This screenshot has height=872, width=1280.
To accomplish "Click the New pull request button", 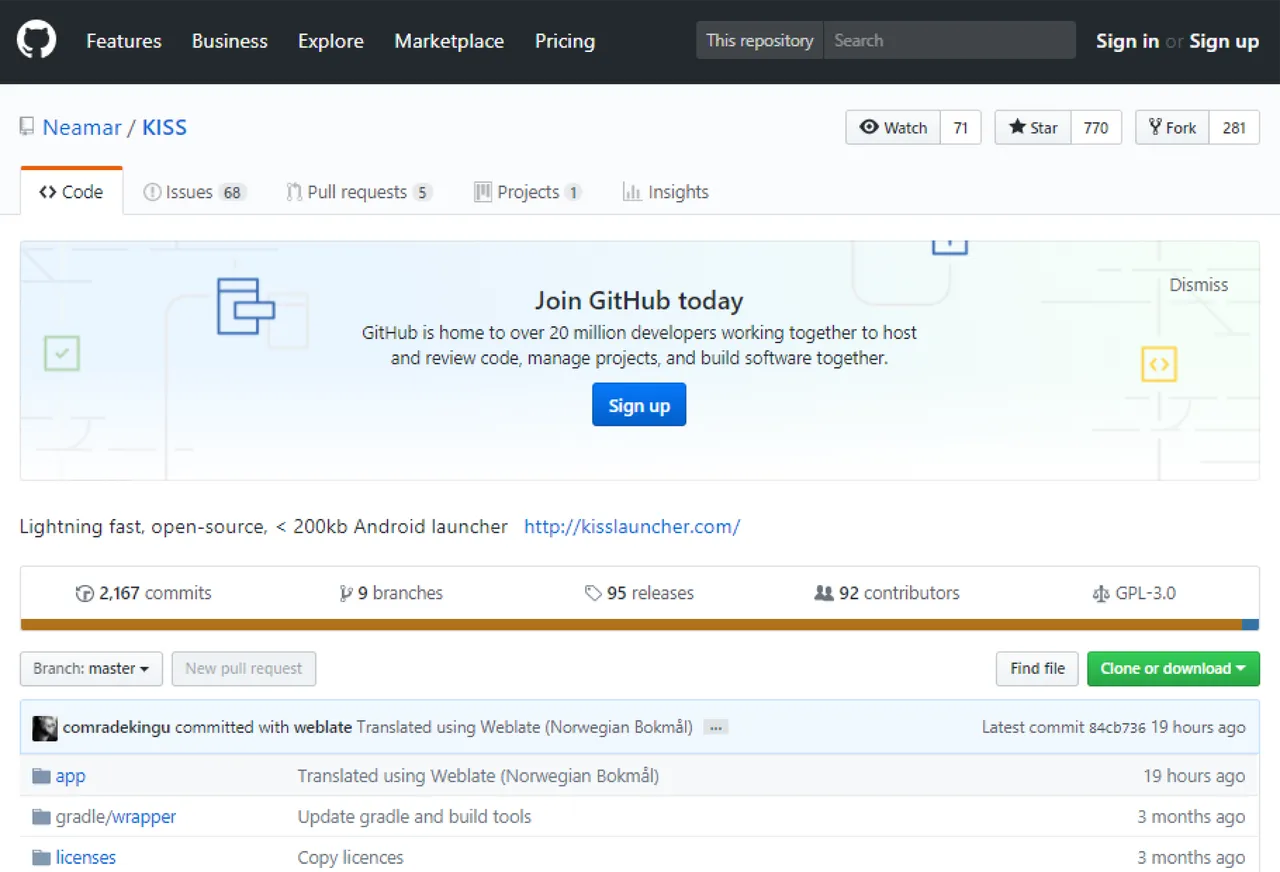I will (244, 669).
